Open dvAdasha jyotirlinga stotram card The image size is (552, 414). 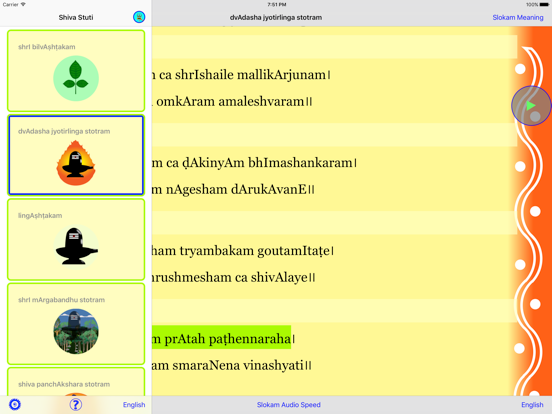tap(76, 155)
